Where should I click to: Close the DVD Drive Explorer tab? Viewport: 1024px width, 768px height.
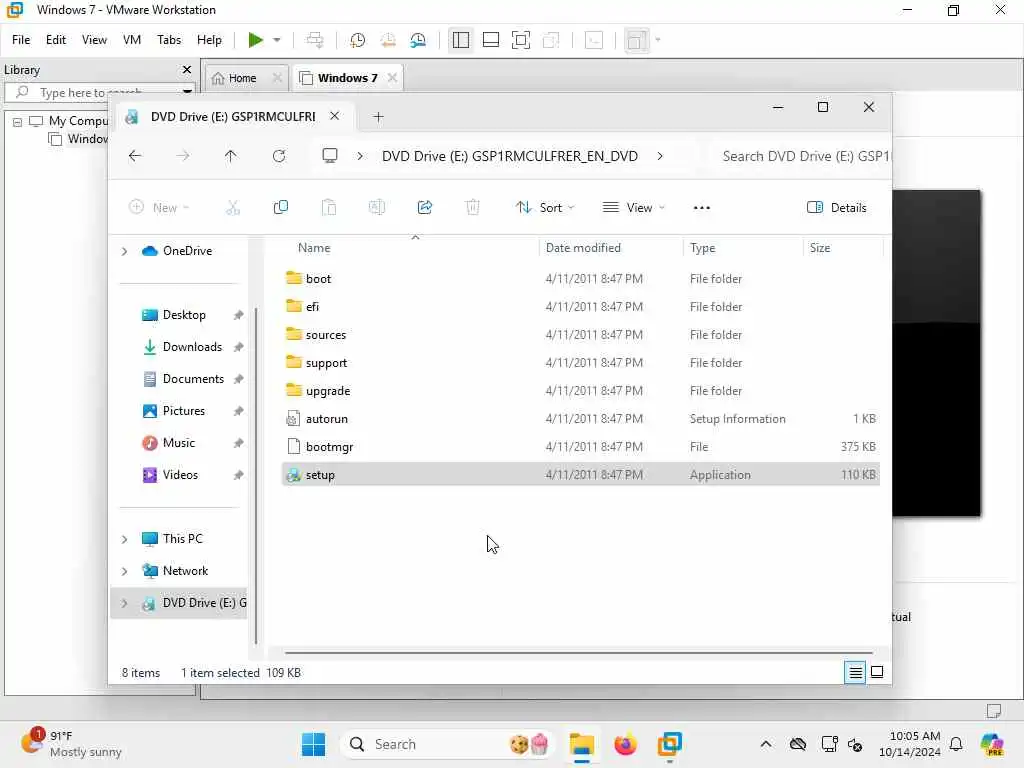click(334, 116)
